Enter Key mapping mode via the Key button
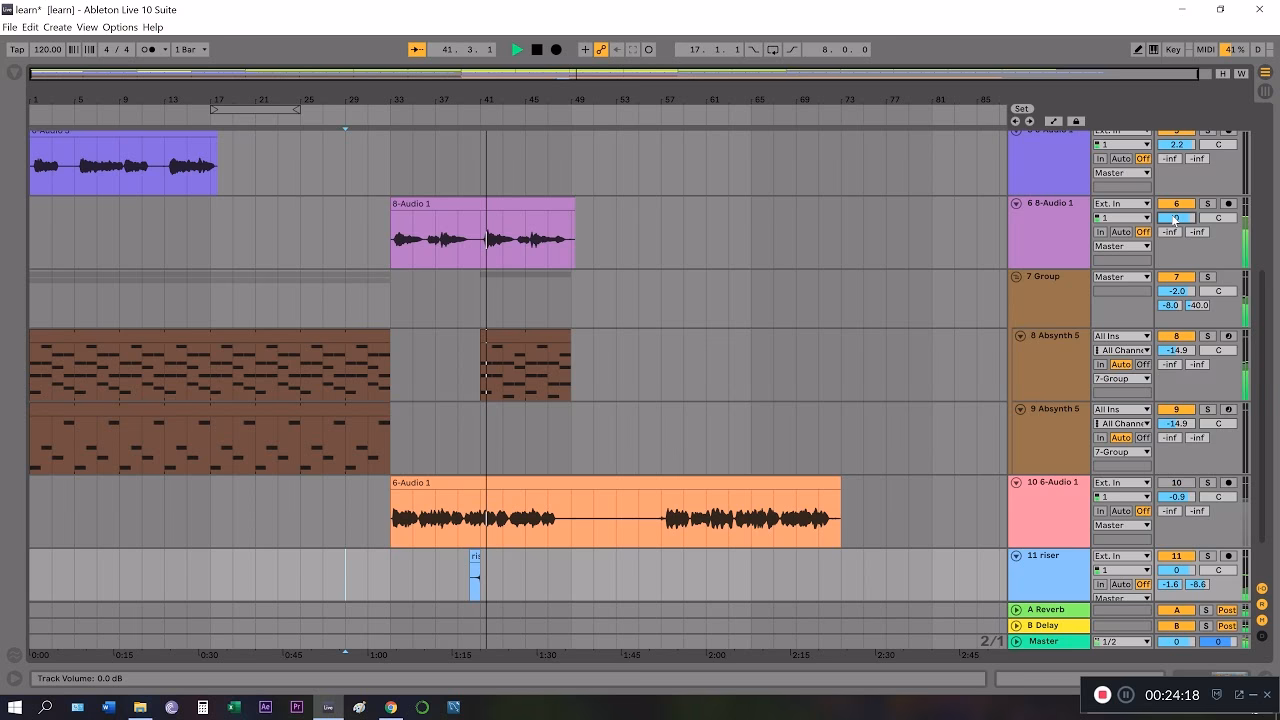Screen dimensions: 1280x720 [x=1172, y=48]
